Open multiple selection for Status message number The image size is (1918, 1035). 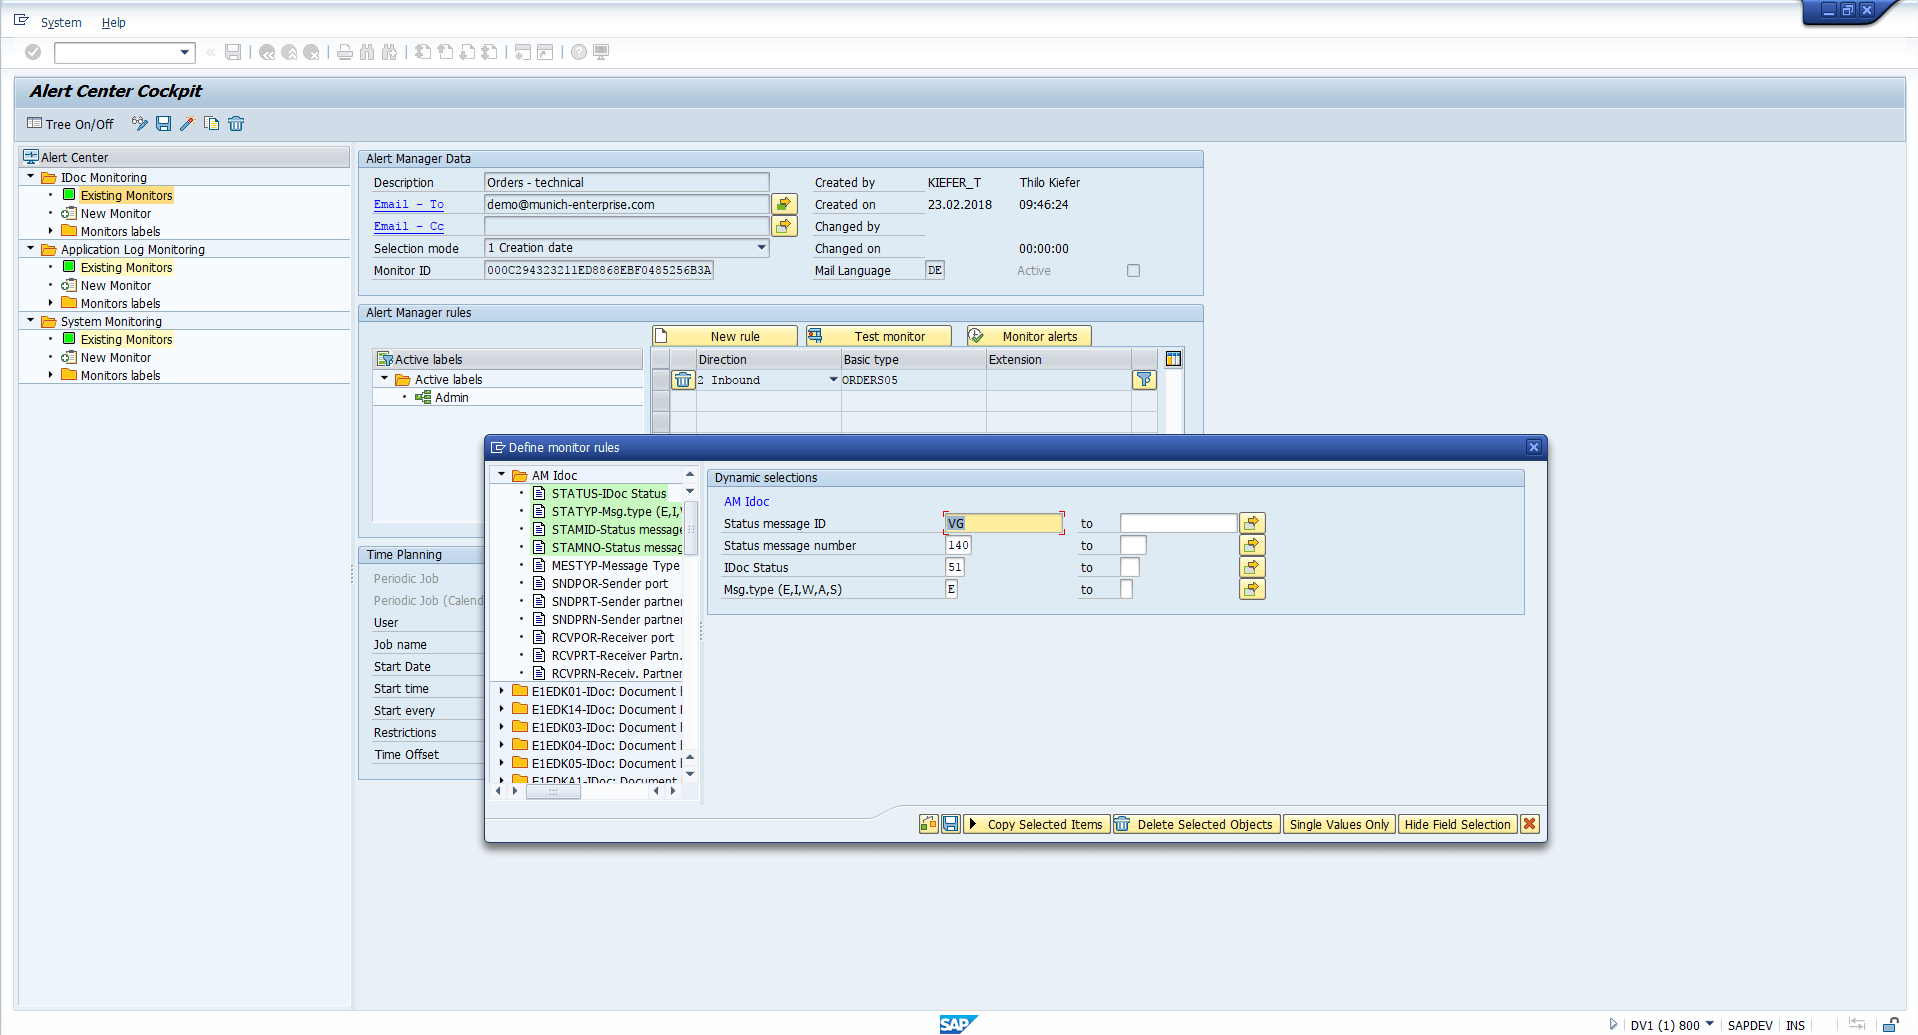tap(1252, 545)
